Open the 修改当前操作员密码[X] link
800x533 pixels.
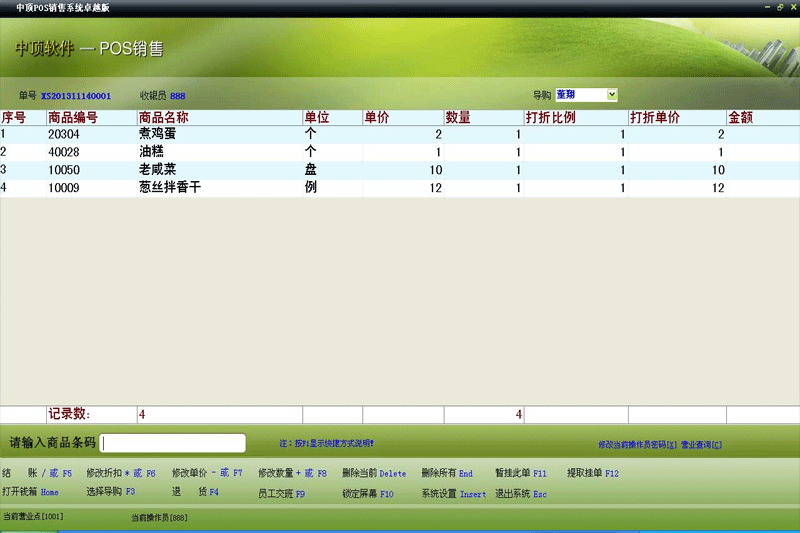coord(637,445)
